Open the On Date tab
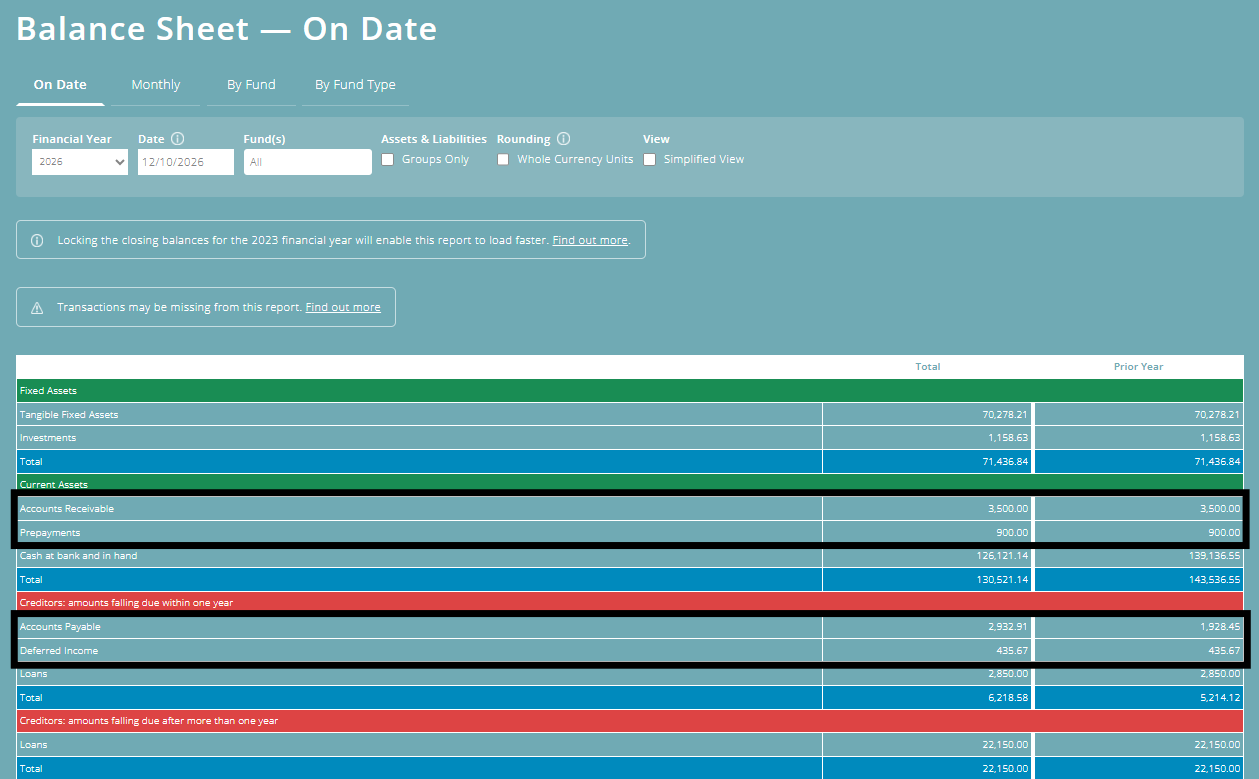This screenshot has width=1259, height=779. (60, 85)
